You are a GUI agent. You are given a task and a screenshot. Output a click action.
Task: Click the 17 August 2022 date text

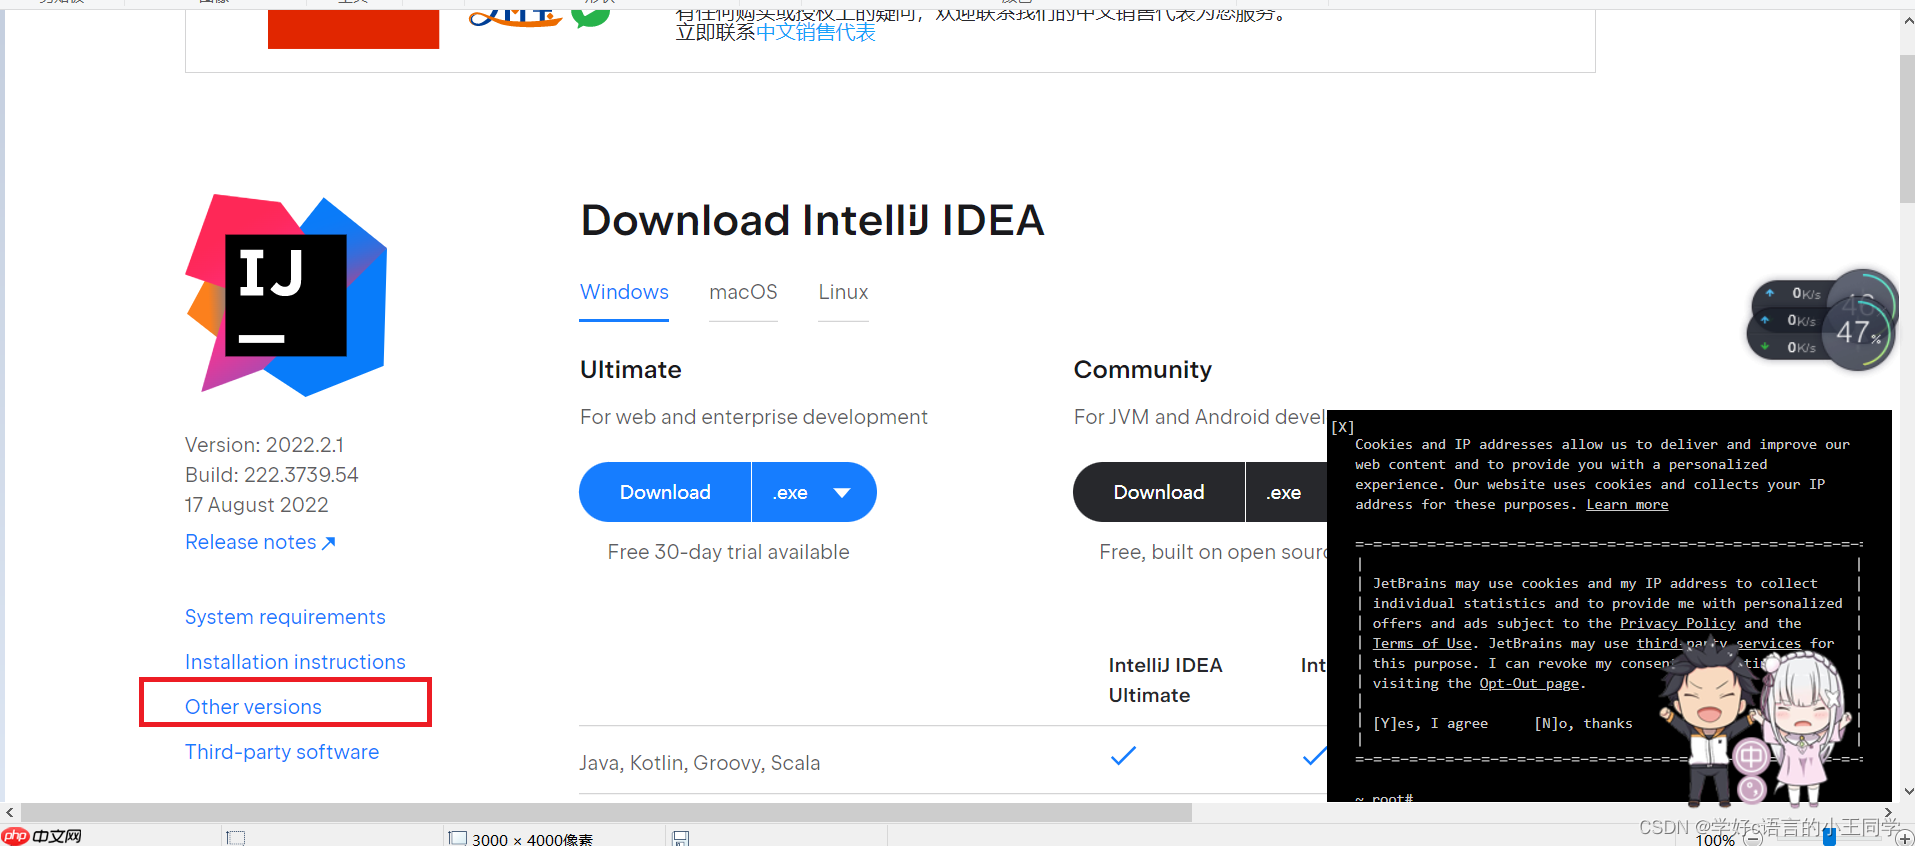257,505
